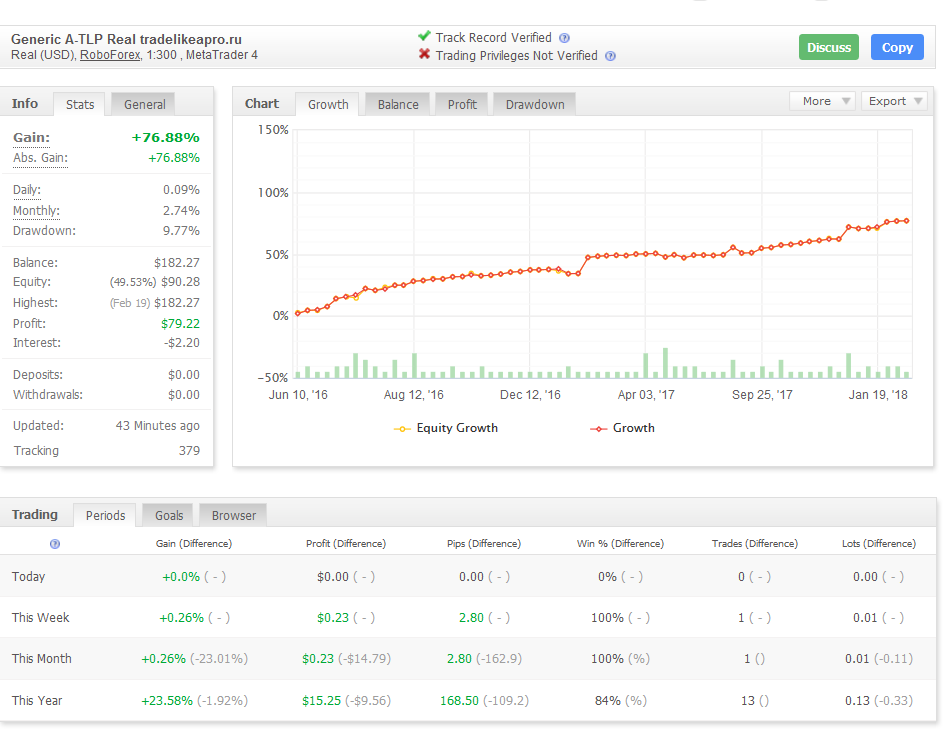The height and width of the screenshot is (730, 948).
Task: Click the first Growth data point at Jun 10, '16
Action: click(x=297, y=313)
